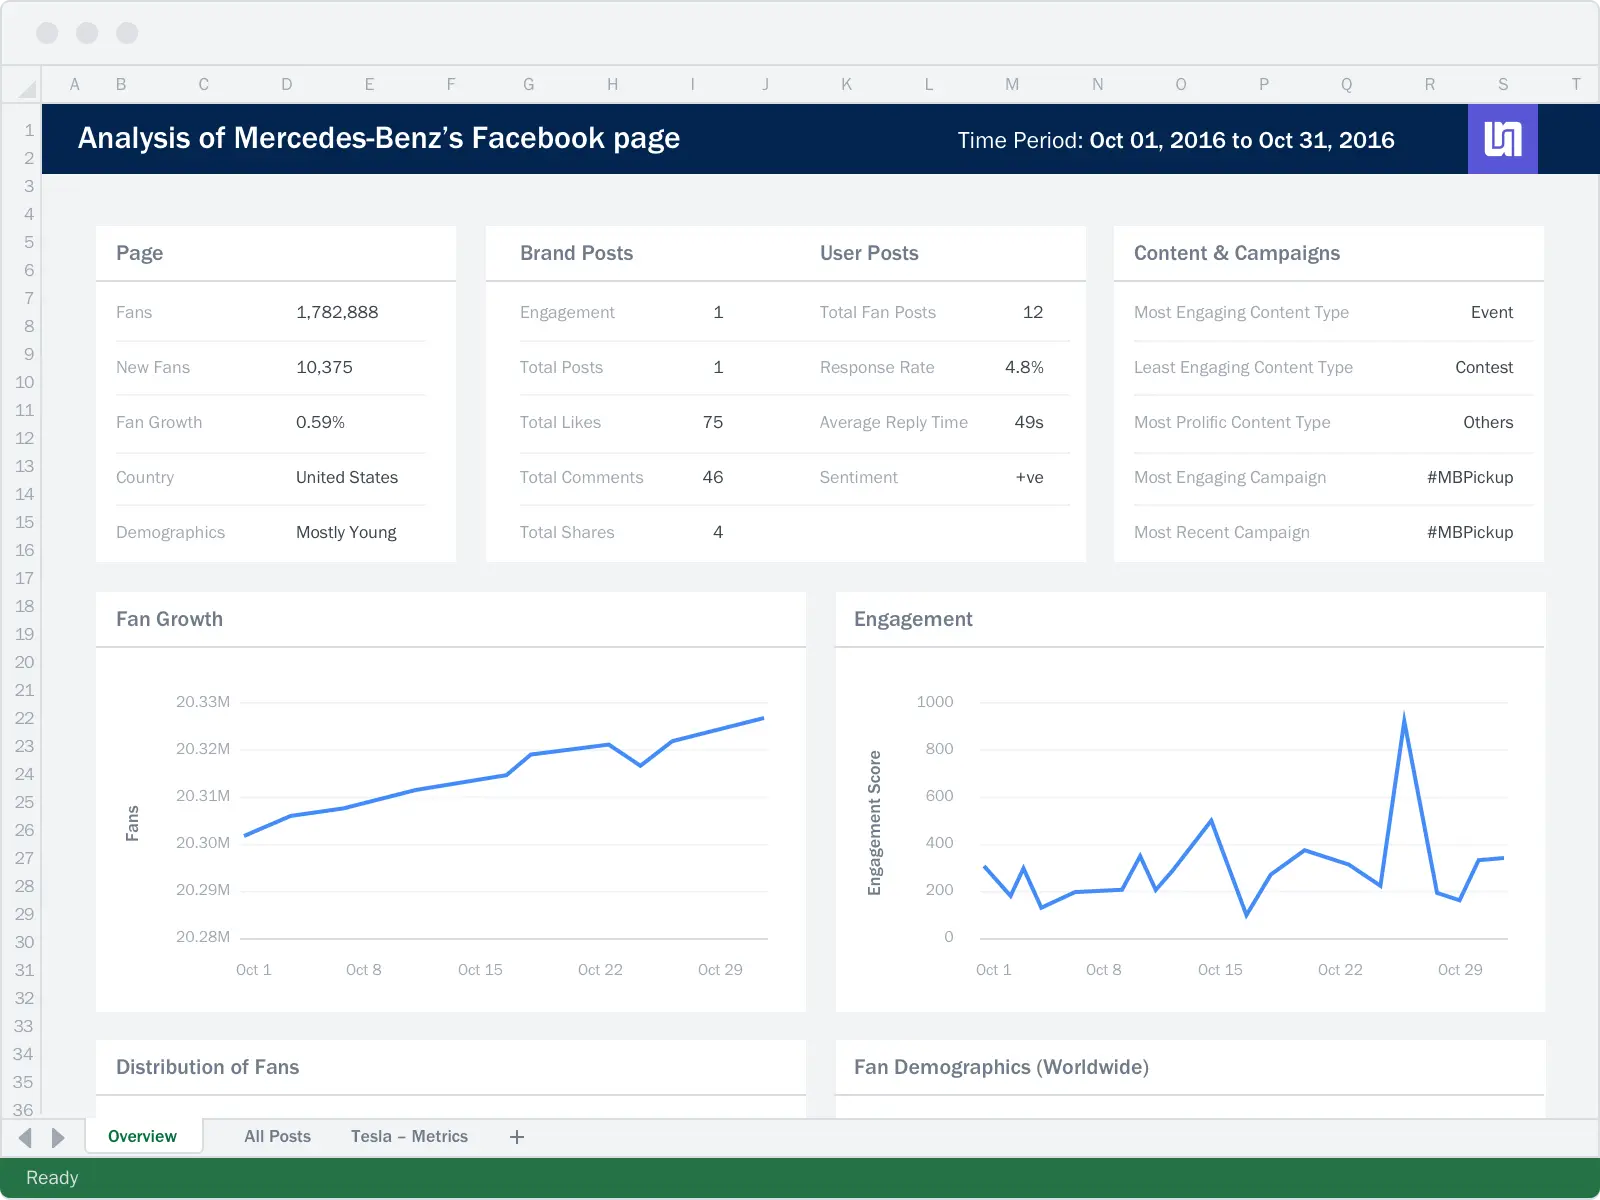The image size is (1600, 1200).
Task: Click the Least Engaging Content Type value Contest
Action: (1484, 367)
